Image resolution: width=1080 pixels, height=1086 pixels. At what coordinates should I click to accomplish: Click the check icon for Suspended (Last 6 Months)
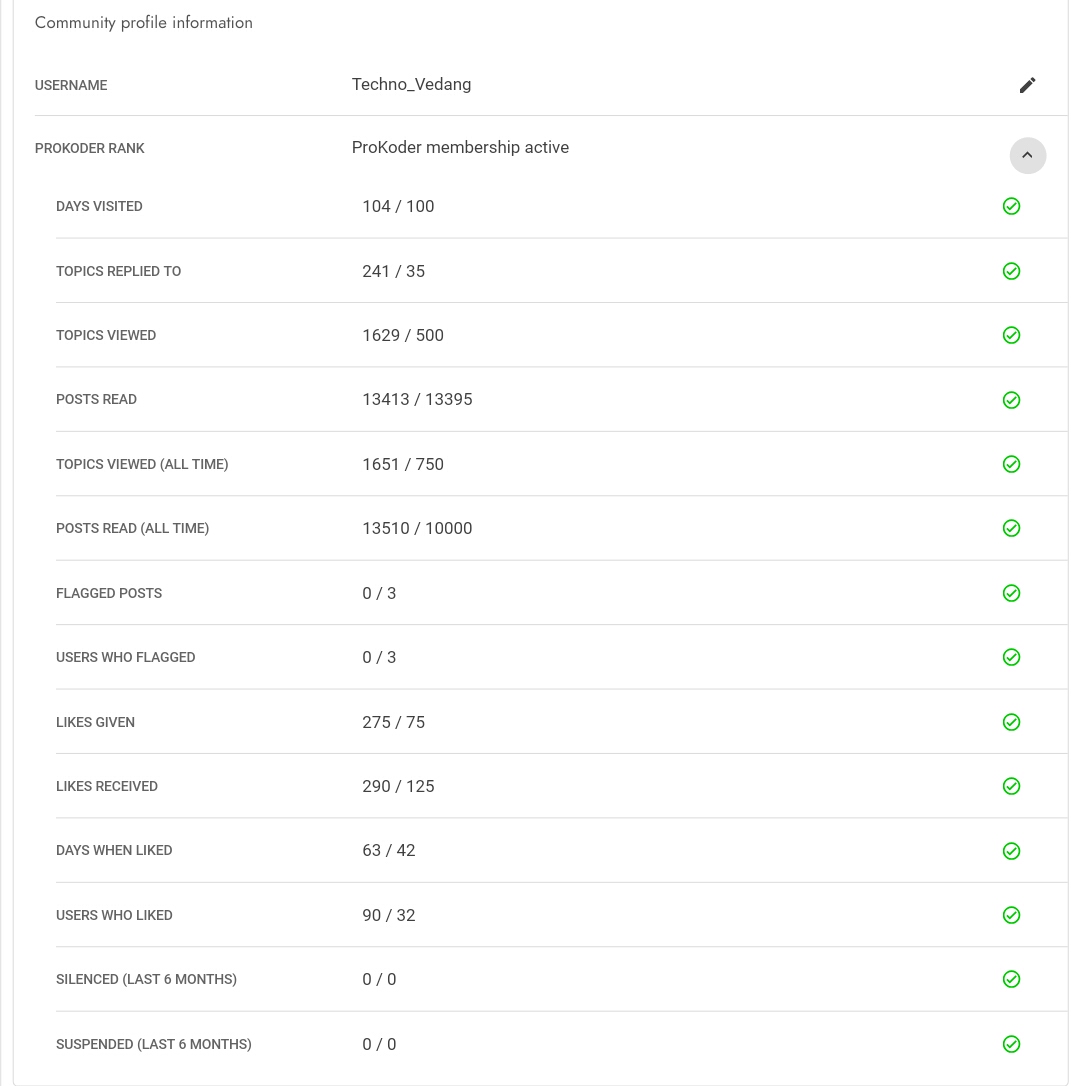click(1011, 1044)
